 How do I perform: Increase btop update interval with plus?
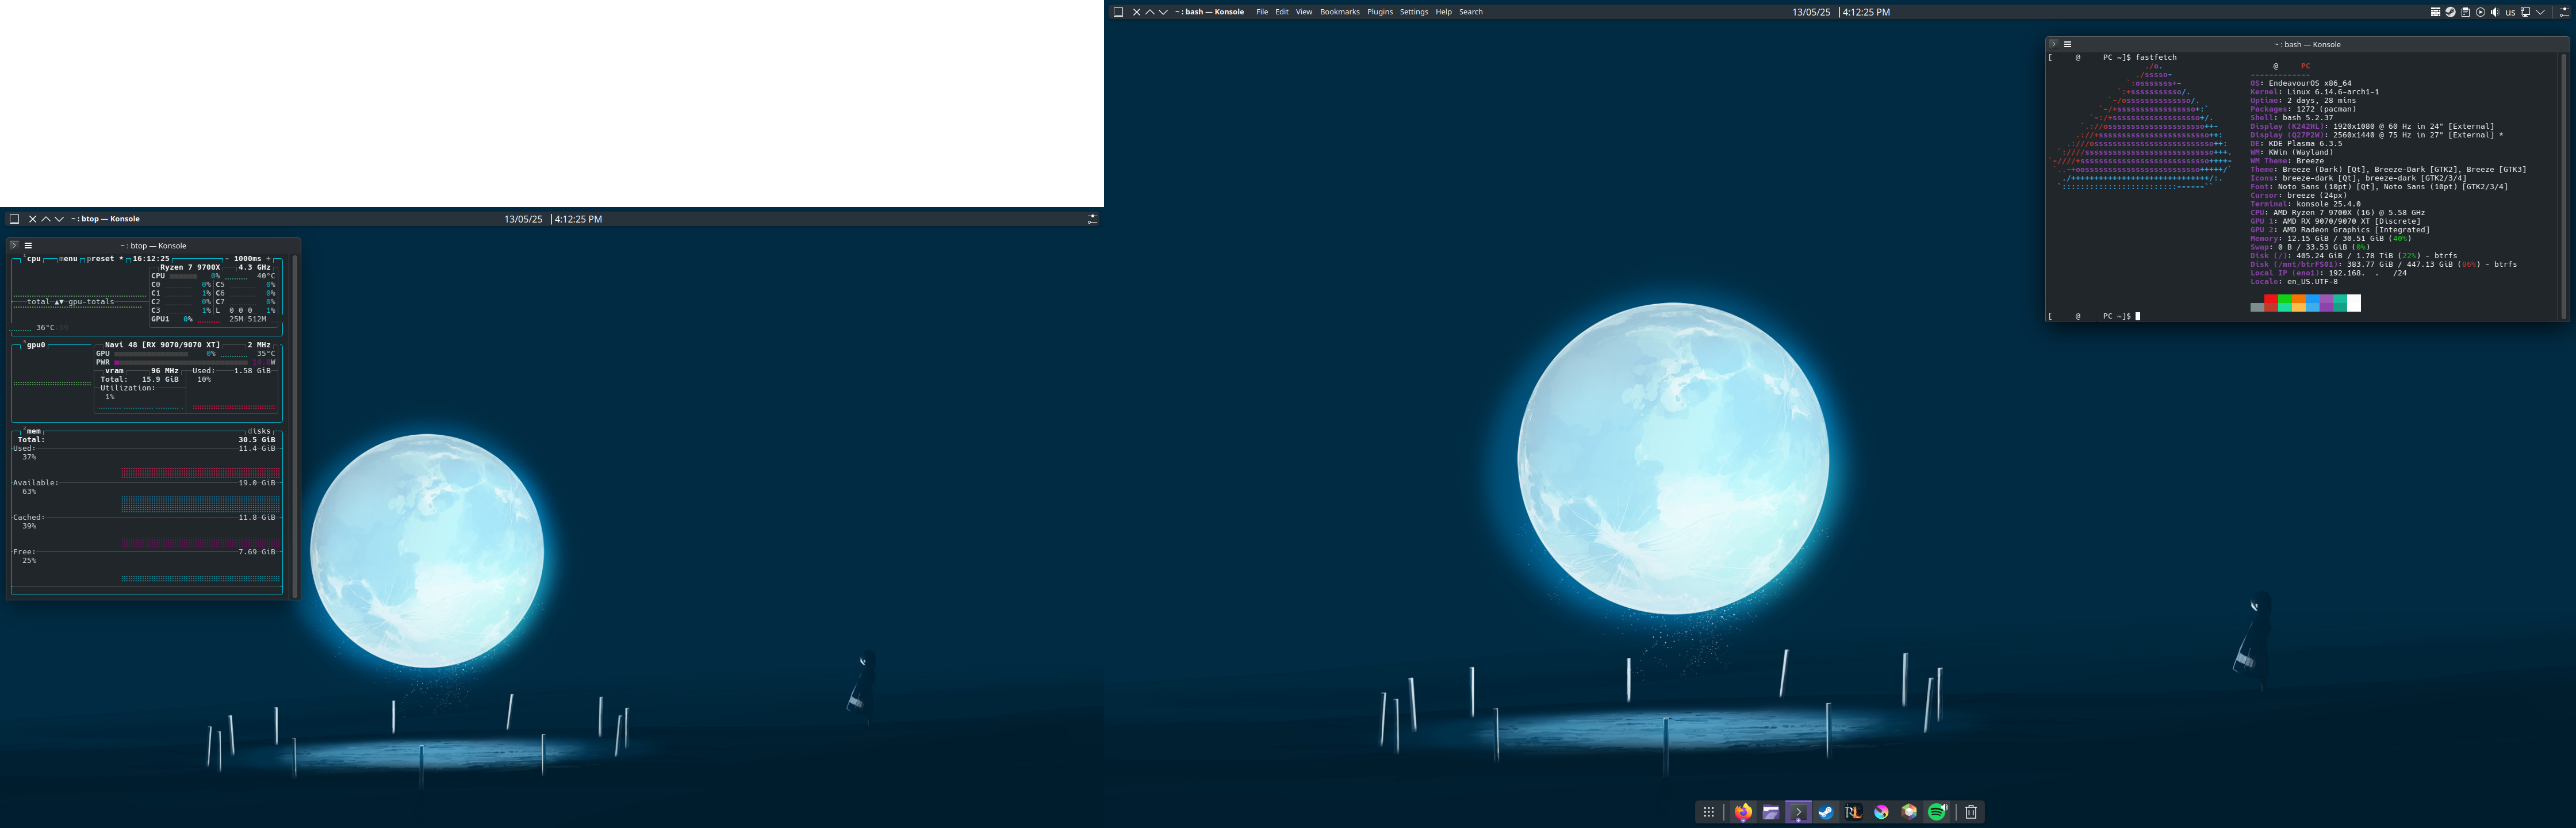pyautogui.click(x=268, y=259)
